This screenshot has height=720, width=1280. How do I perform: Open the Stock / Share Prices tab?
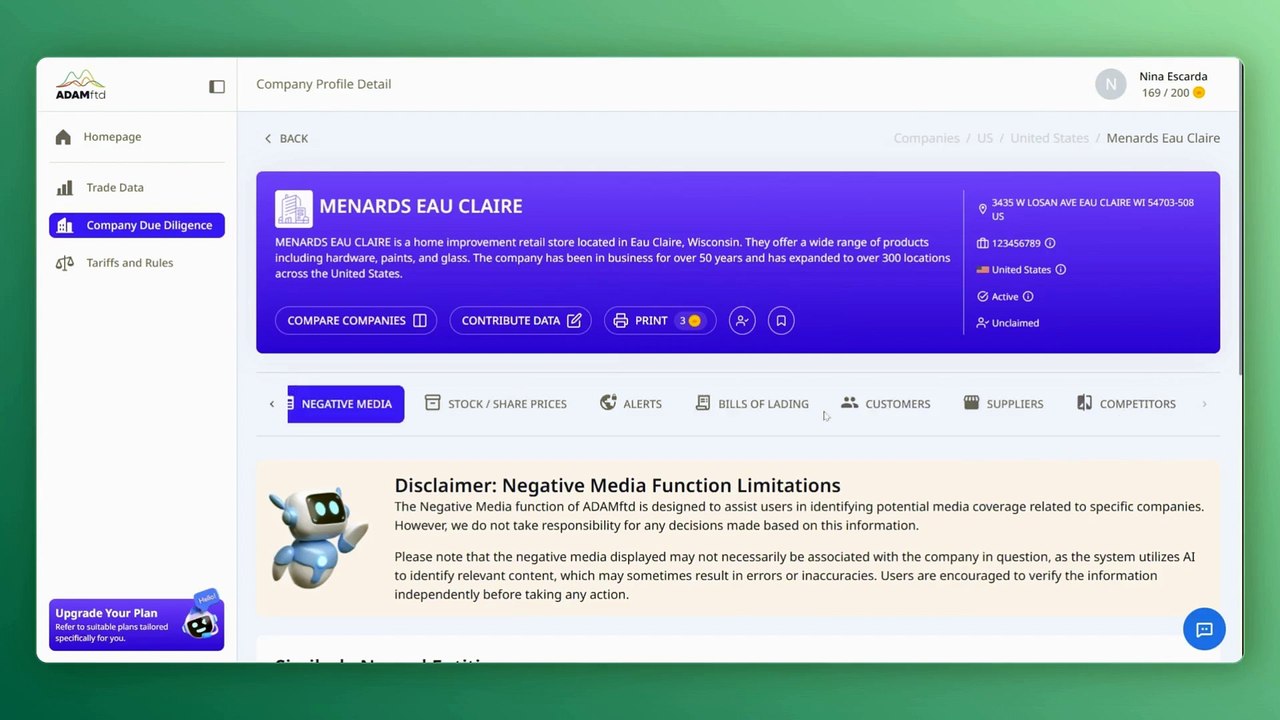(x=496, y=404)
